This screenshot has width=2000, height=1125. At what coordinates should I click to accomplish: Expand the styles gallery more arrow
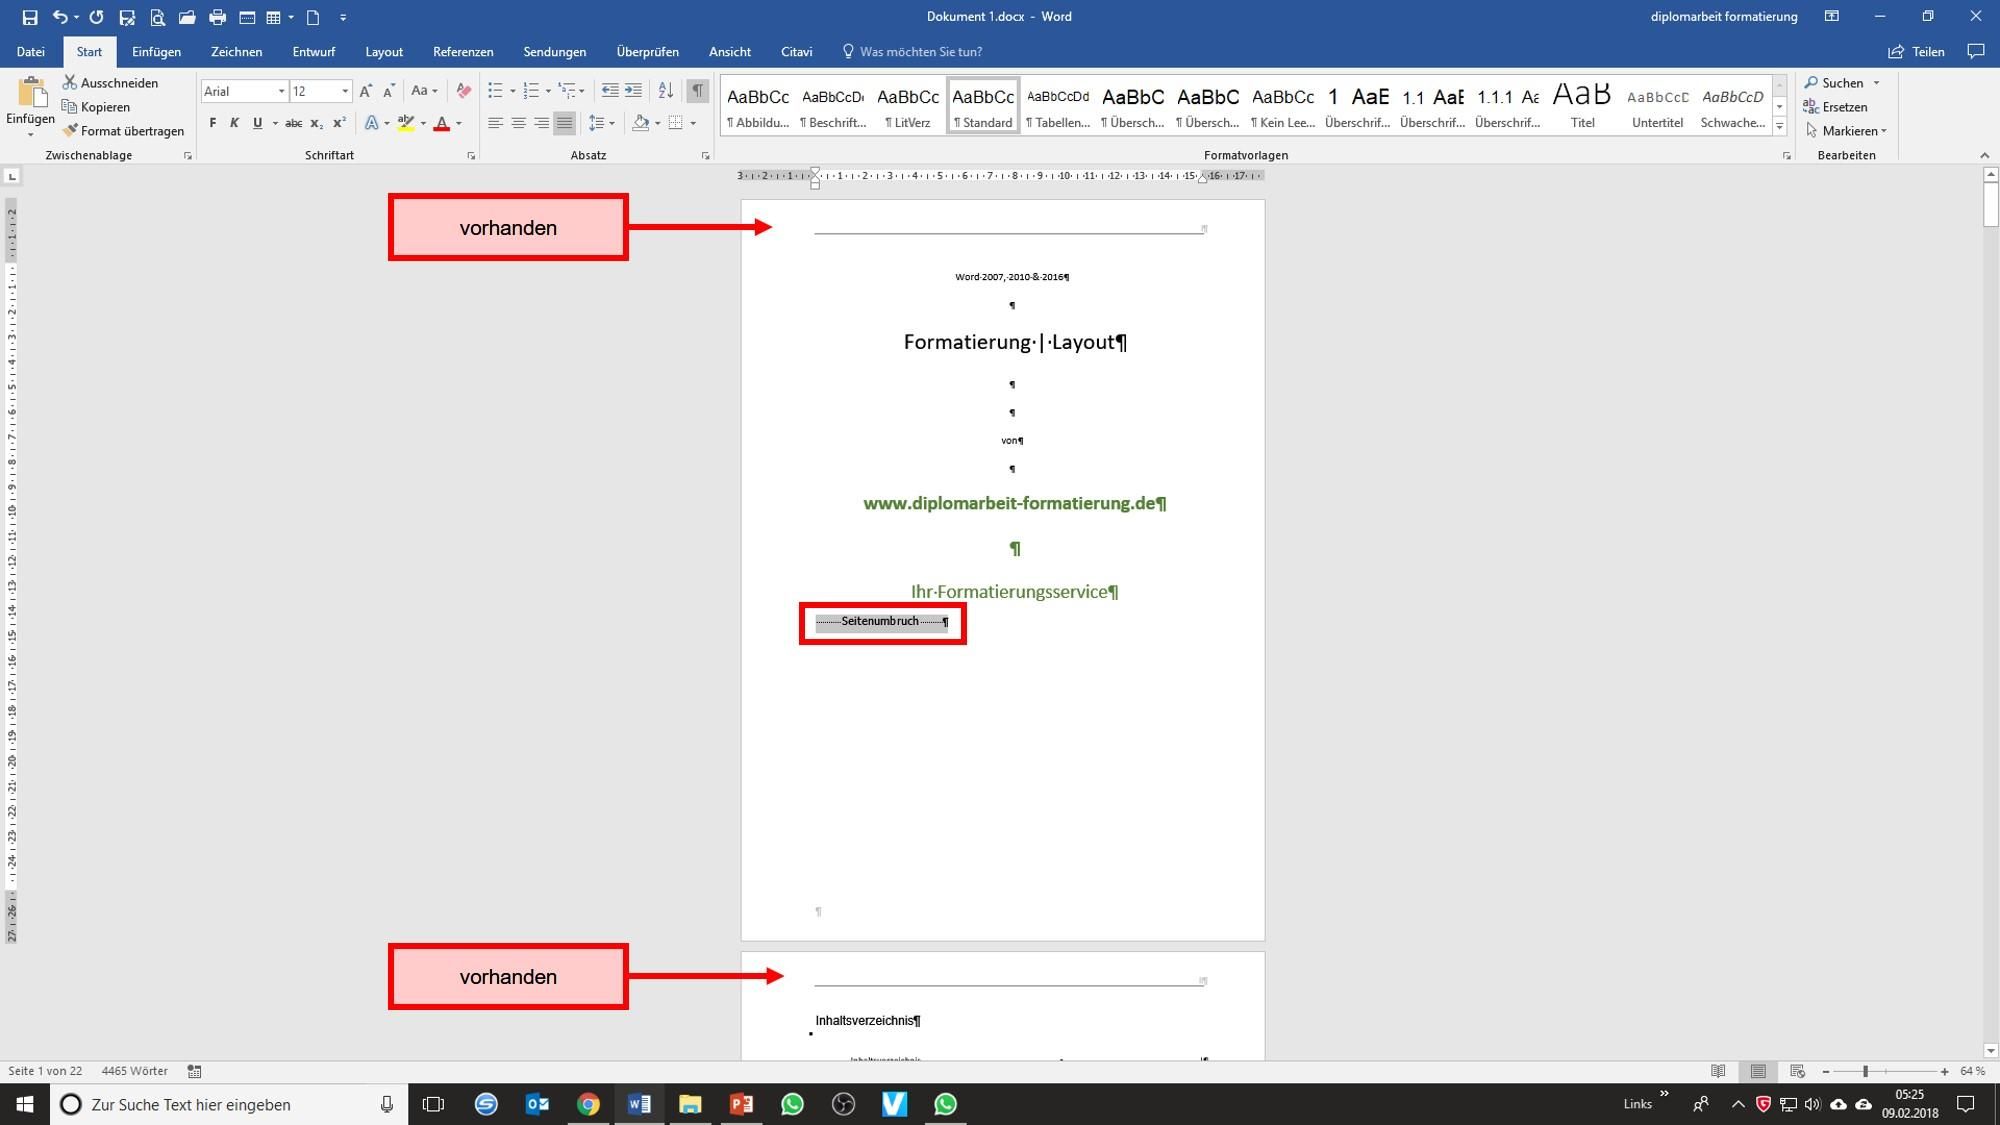1779,126
